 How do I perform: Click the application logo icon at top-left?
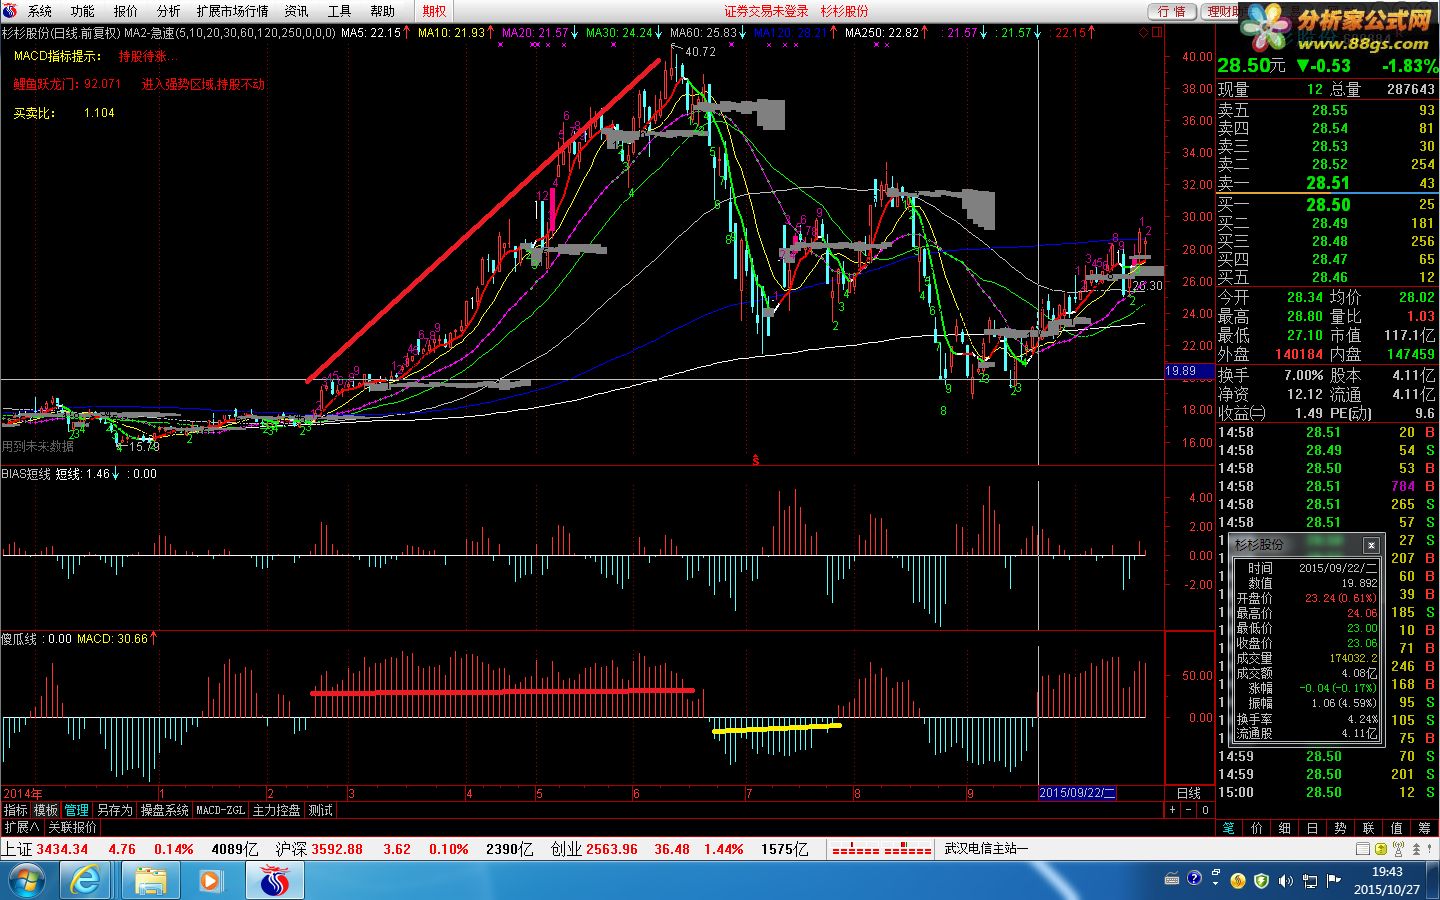tap(11, 11)
